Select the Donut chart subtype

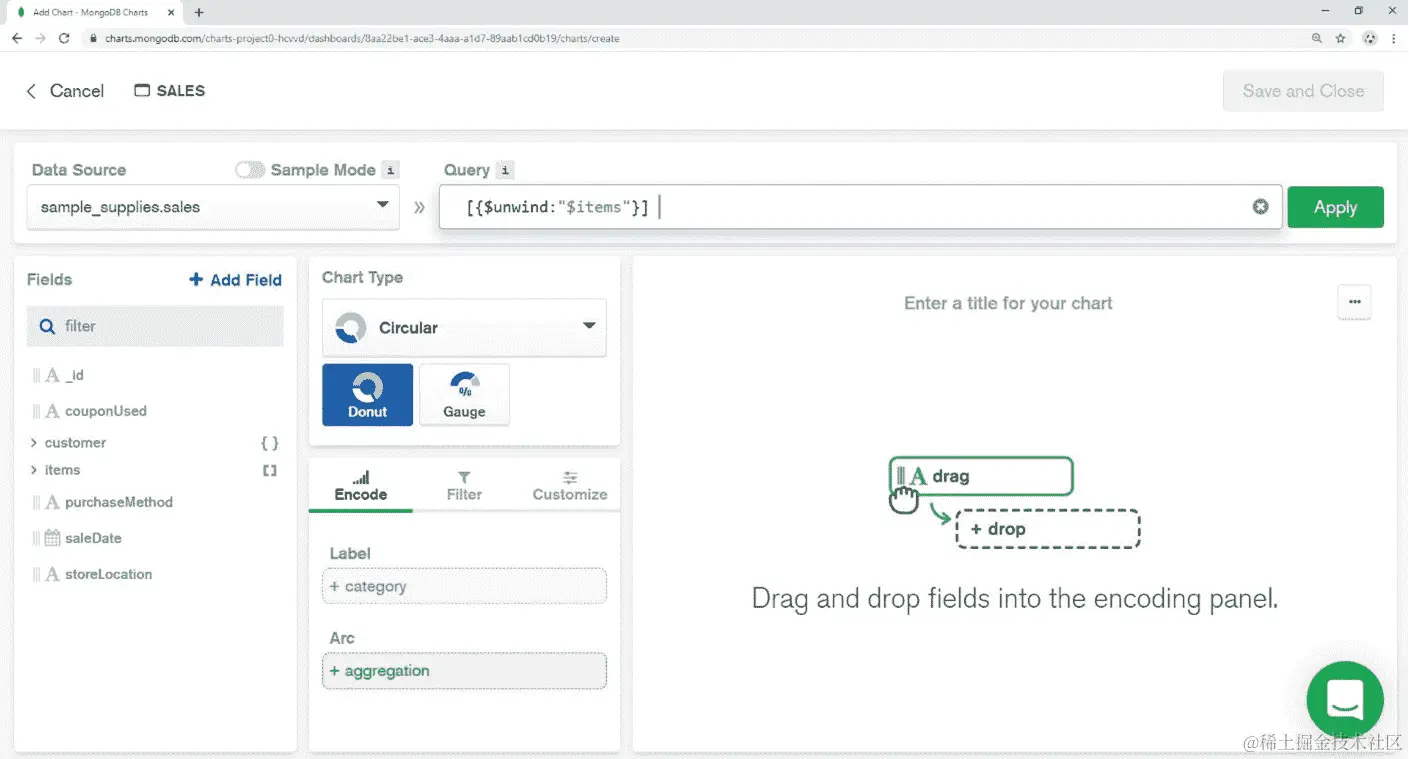pos(367,395)
